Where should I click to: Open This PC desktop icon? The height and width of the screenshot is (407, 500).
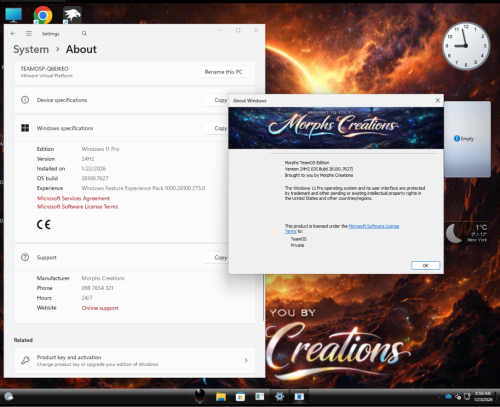click(x=13, y=15)
